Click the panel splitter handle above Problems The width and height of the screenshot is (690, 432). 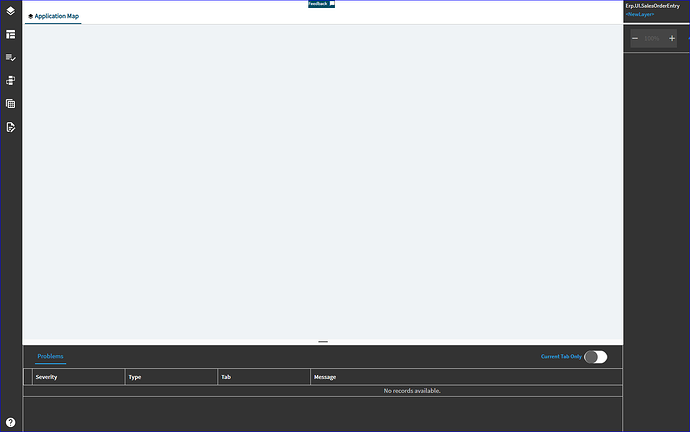click(323, 341)
